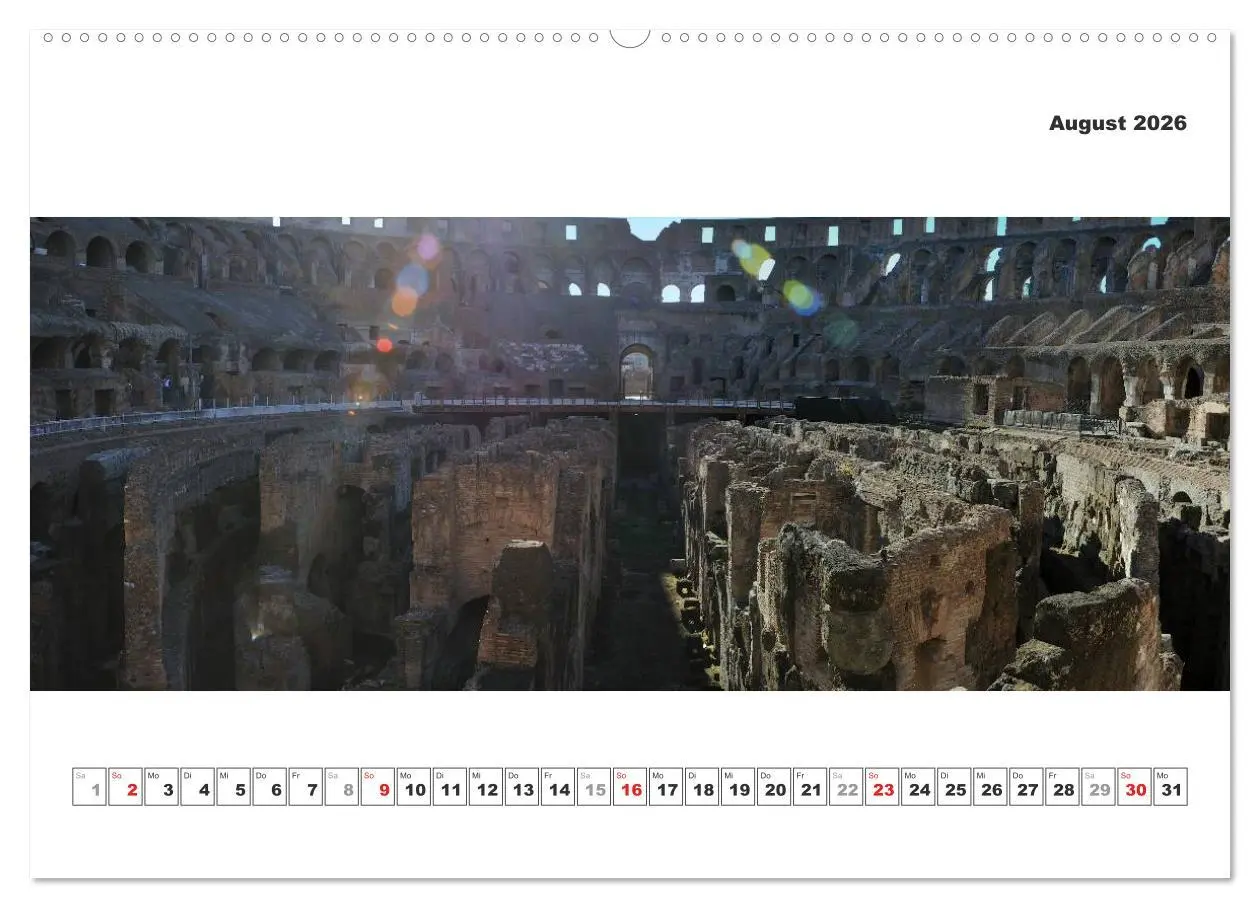Select day 29 Saturday cell
Screen dimensions: 1260x908
[x=1097, y=786]
